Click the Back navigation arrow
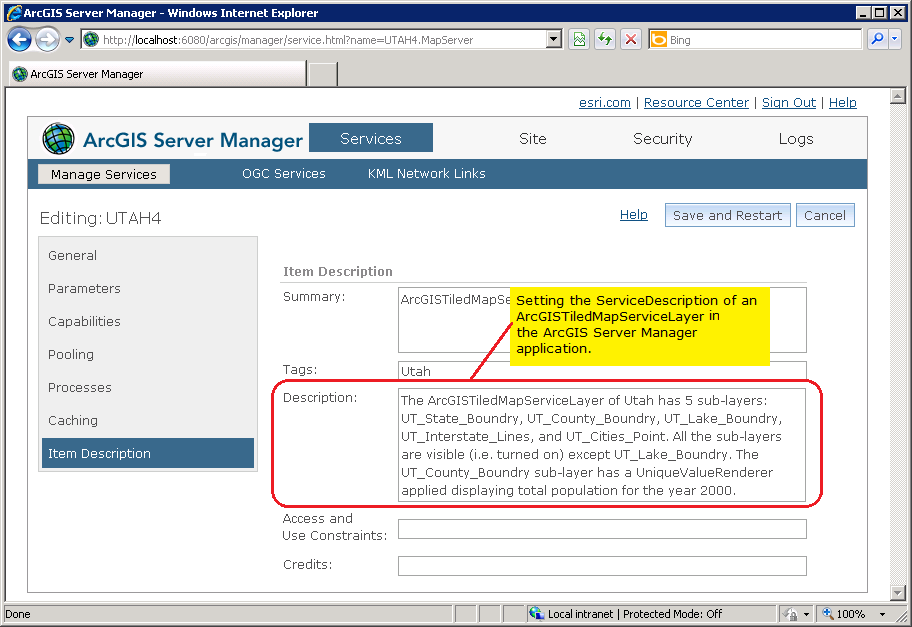This screenshot has width=912, height=627. coord(19,39)
